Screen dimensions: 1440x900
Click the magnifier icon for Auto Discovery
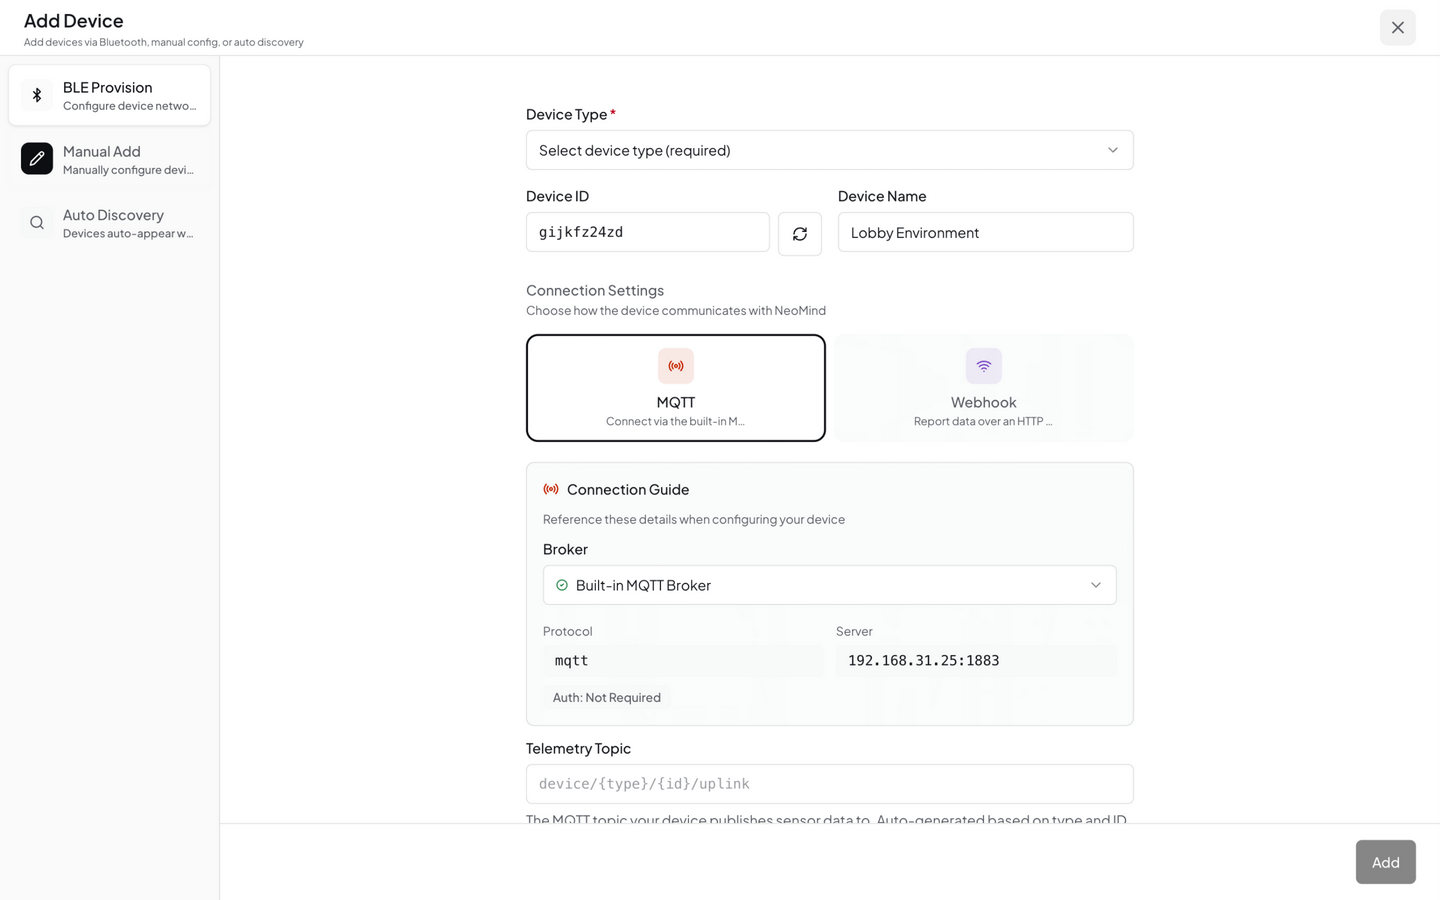(x=37, y=223)
